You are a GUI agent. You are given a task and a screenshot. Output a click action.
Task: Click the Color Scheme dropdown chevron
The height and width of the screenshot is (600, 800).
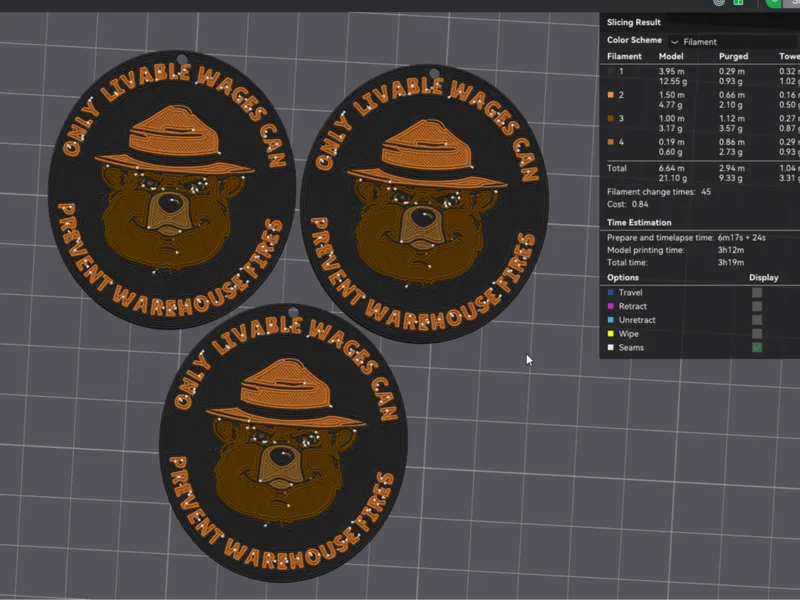coord(674,42)
